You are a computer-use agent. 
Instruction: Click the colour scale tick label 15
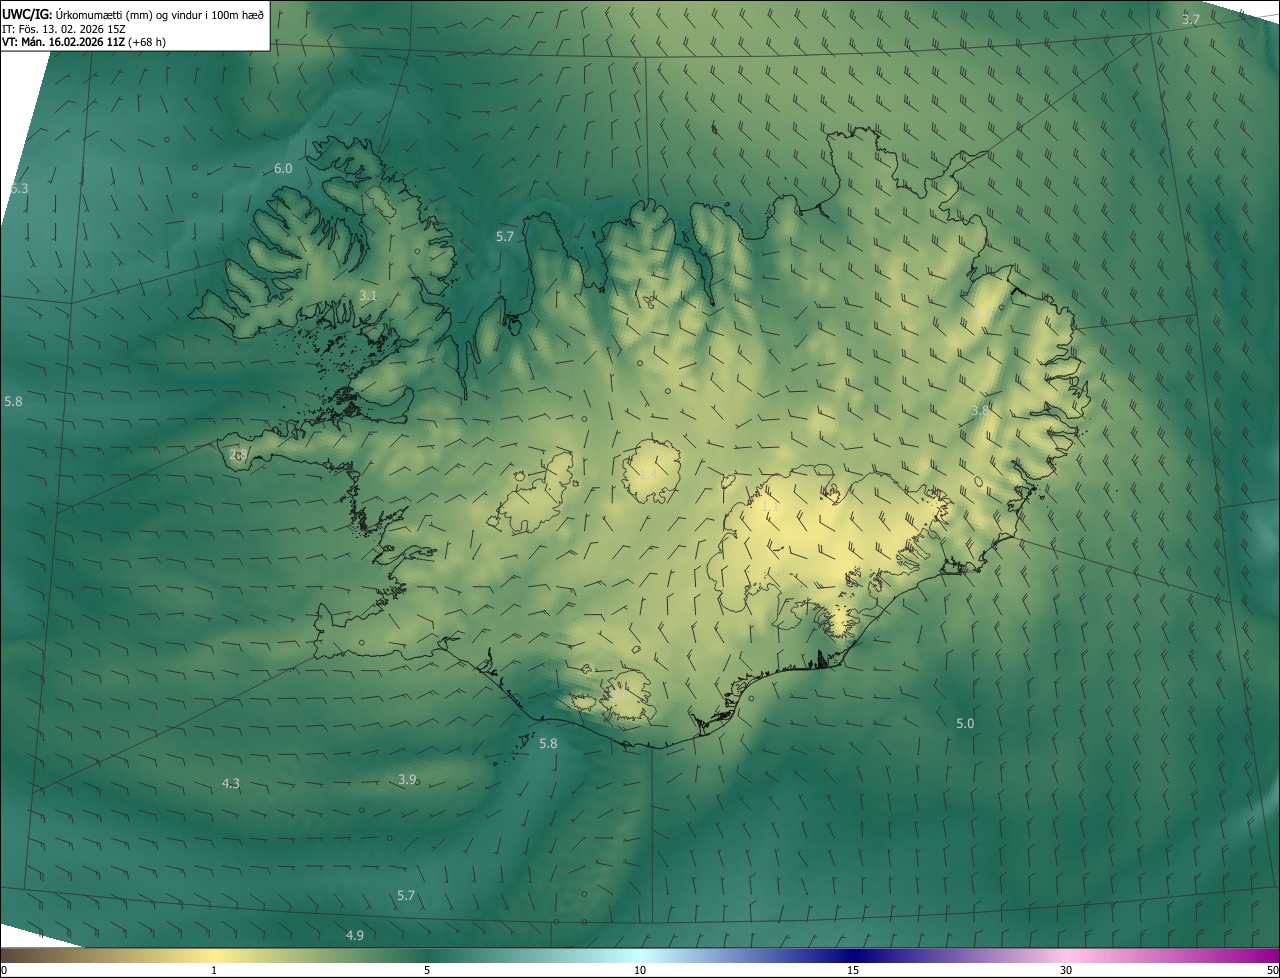[x=853, y=971]
